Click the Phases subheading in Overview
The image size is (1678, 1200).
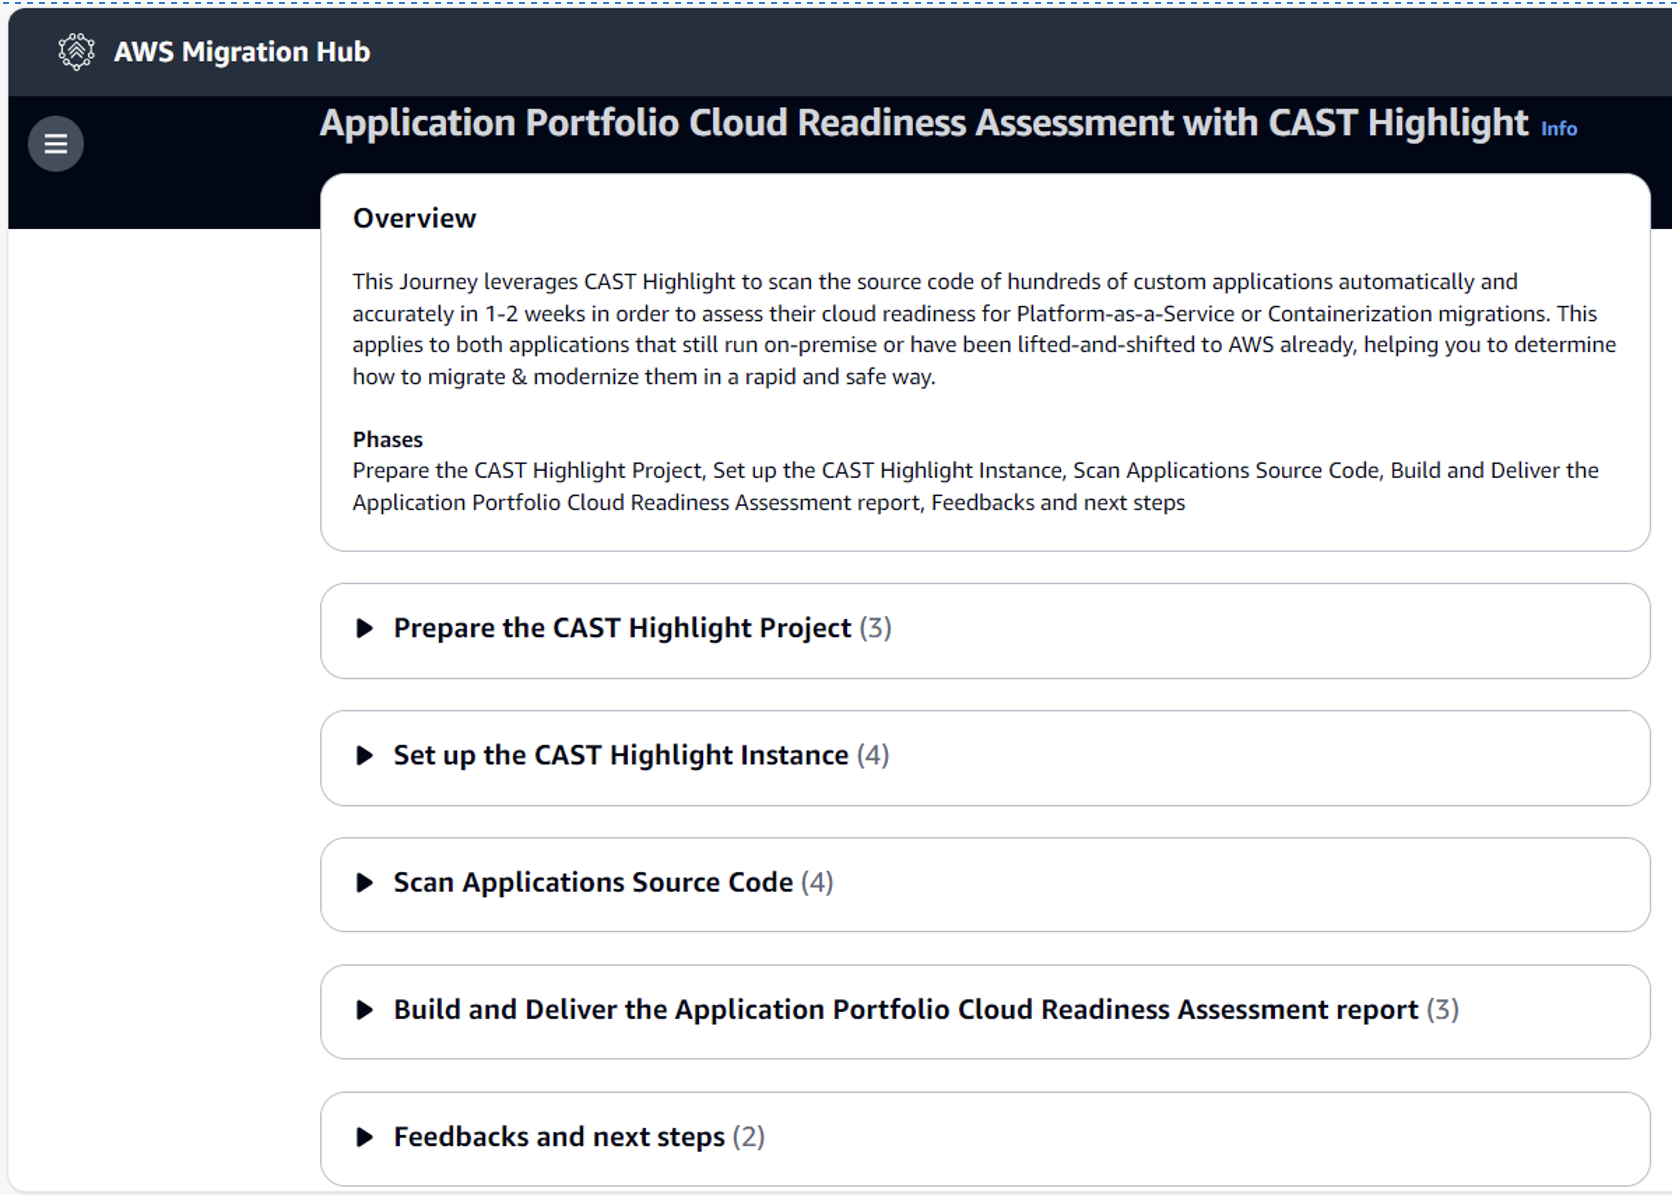[388, 439]
